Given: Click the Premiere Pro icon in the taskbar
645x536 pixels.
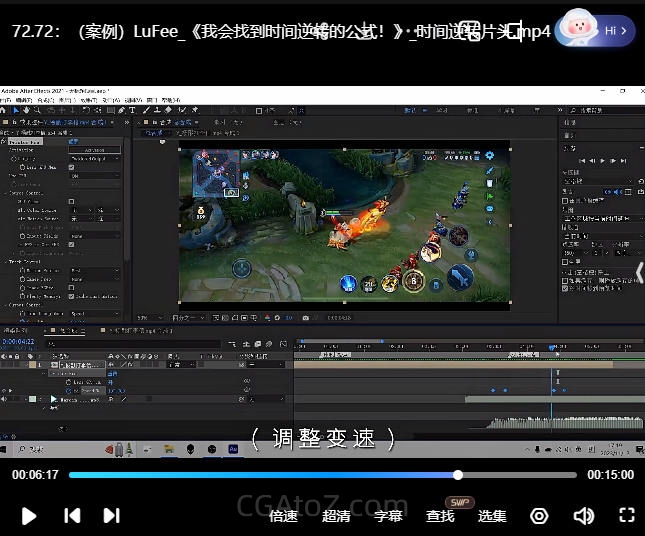Looking at the screenshot, I should (232, 450).
